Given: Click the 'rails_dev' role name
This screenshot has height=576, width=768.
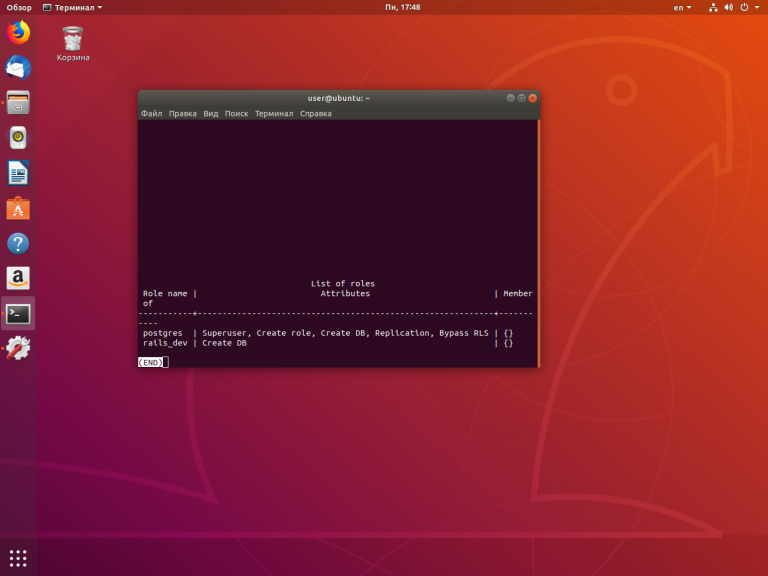Looking at the screenshot, I should coord(165,343).
